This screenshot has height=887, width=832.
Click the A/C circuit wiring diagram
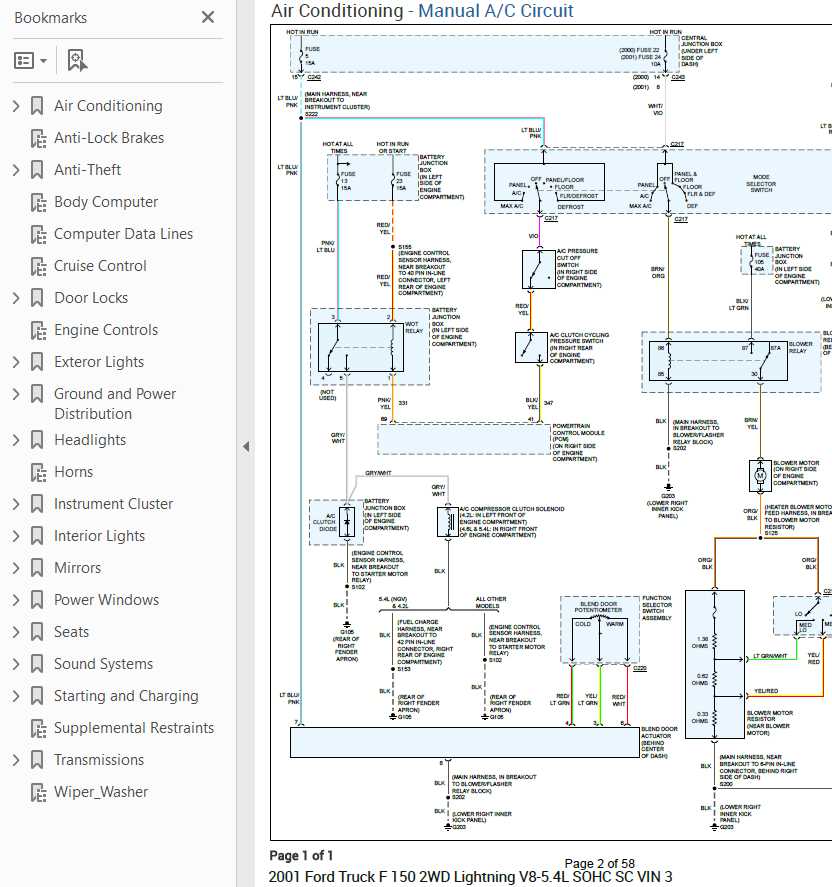pos(551,432)
